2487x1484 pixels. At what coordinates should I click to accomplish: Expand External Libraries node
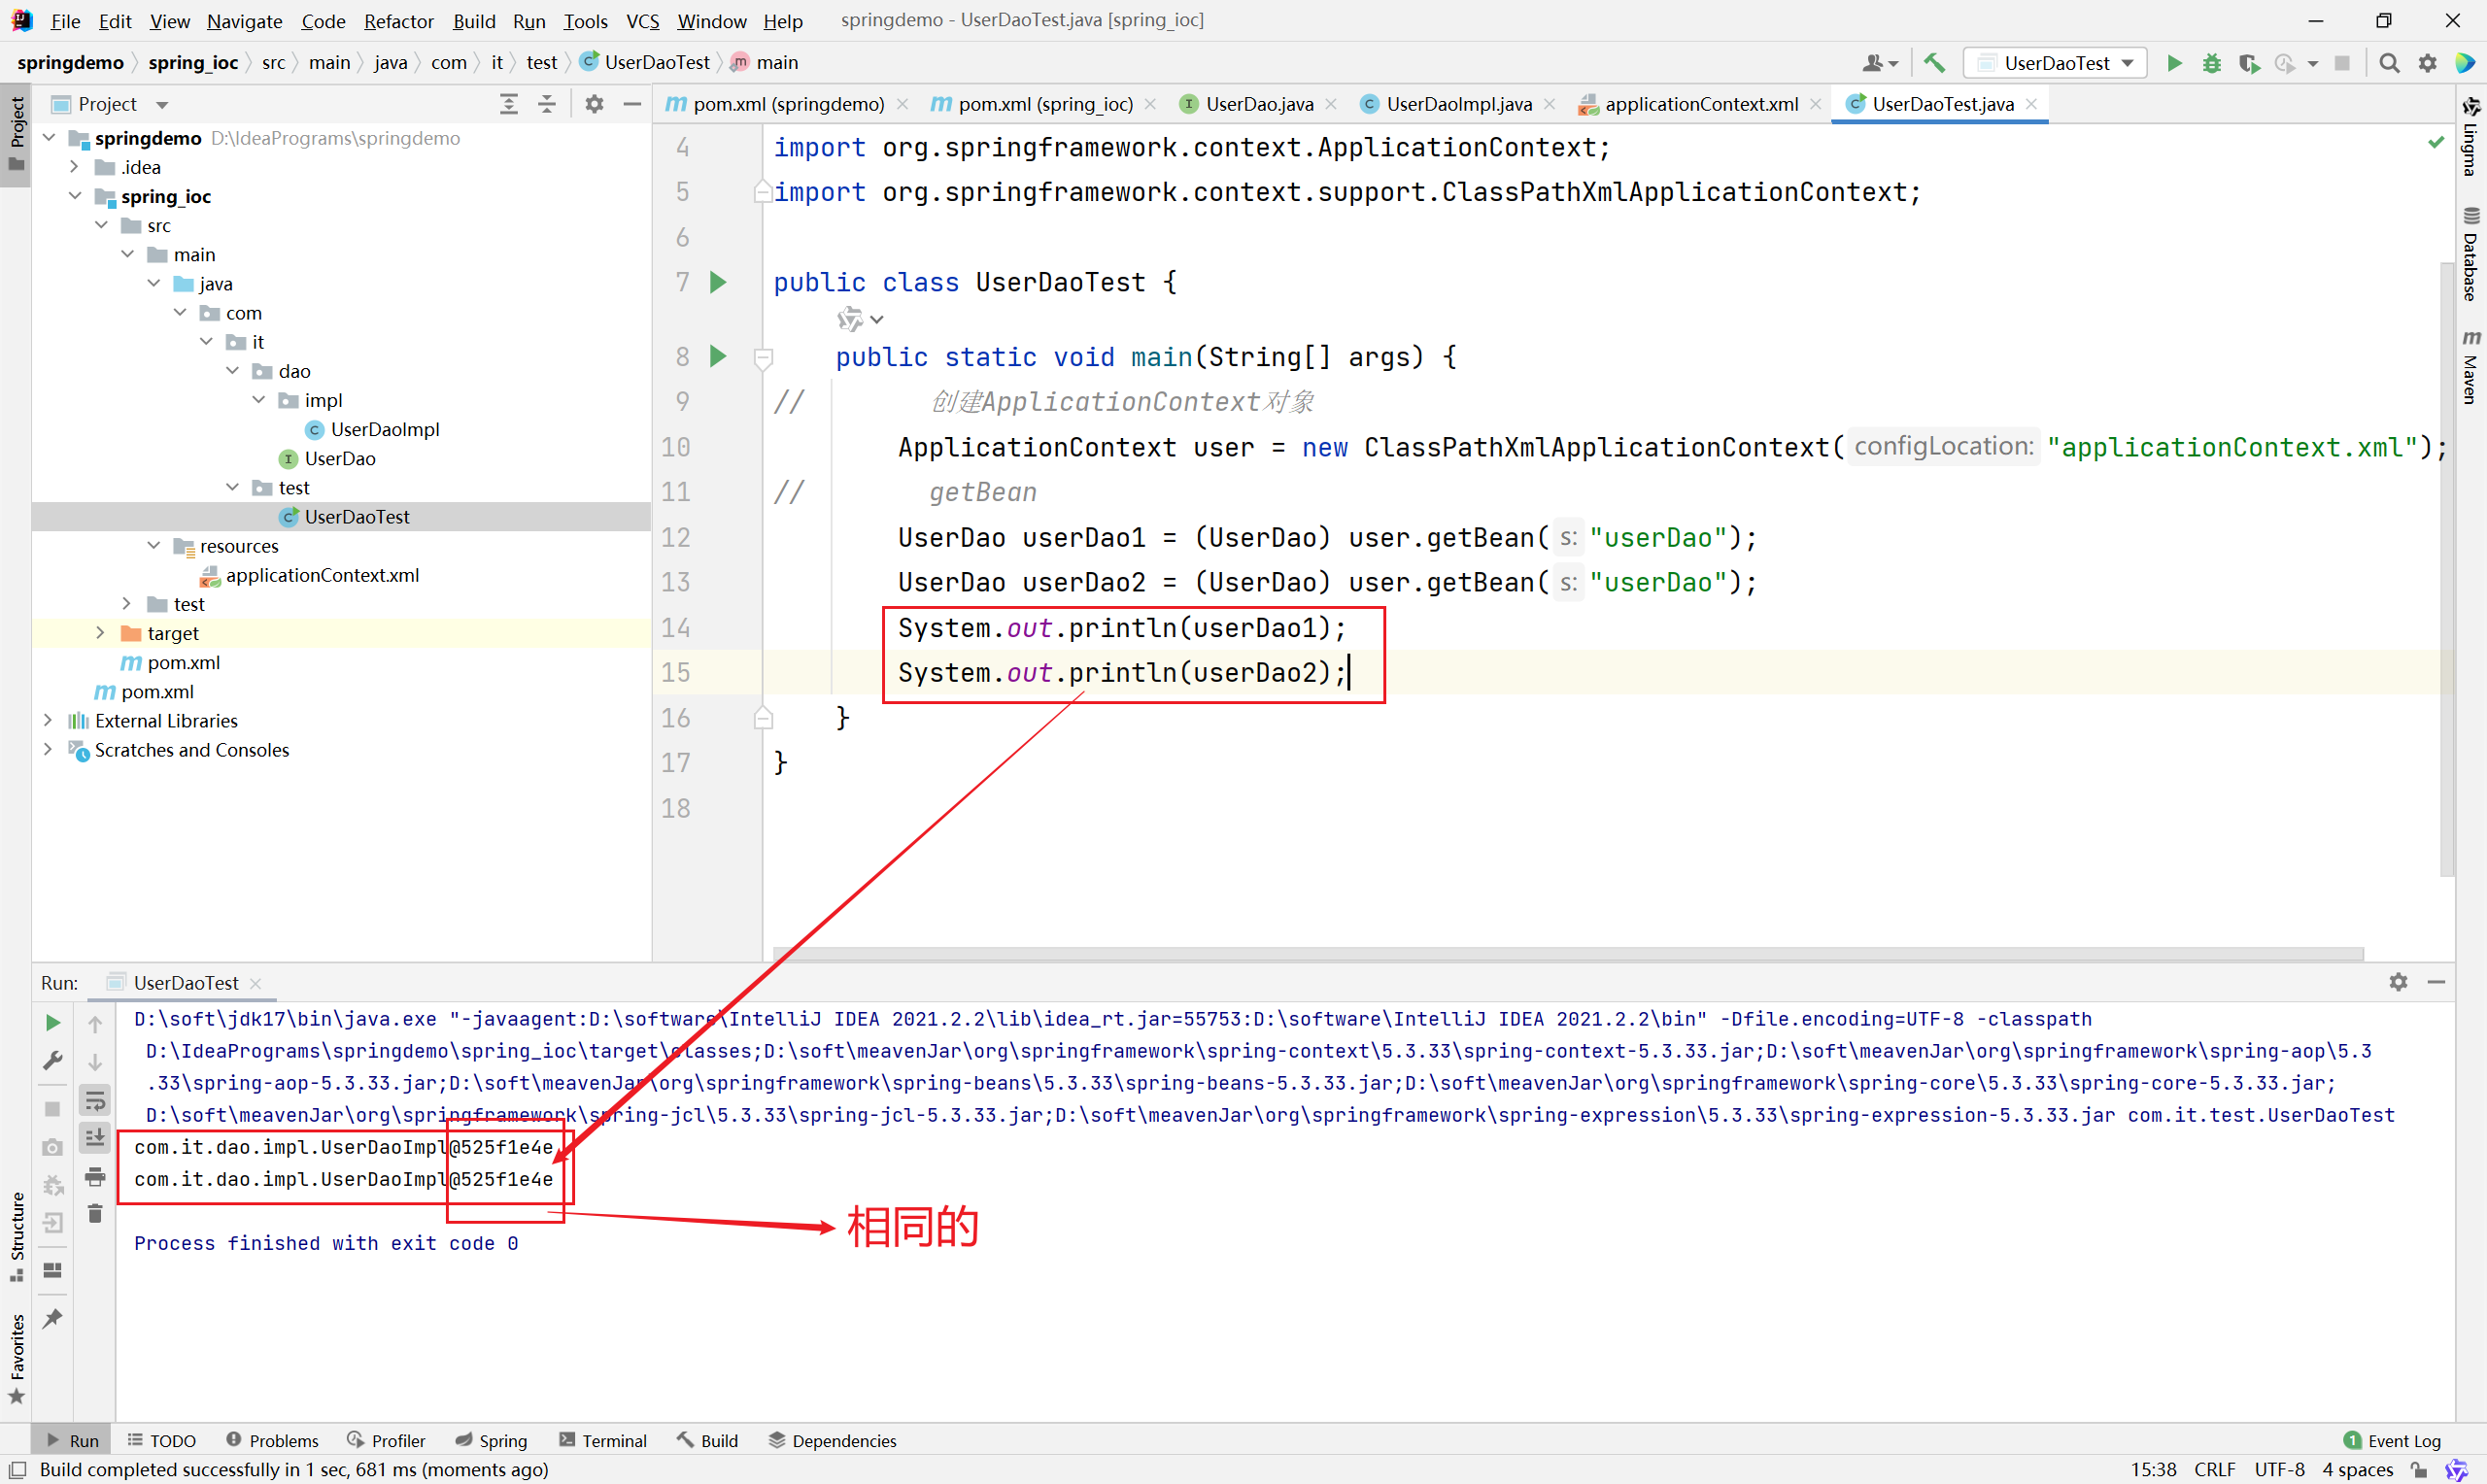pos(48,720)
